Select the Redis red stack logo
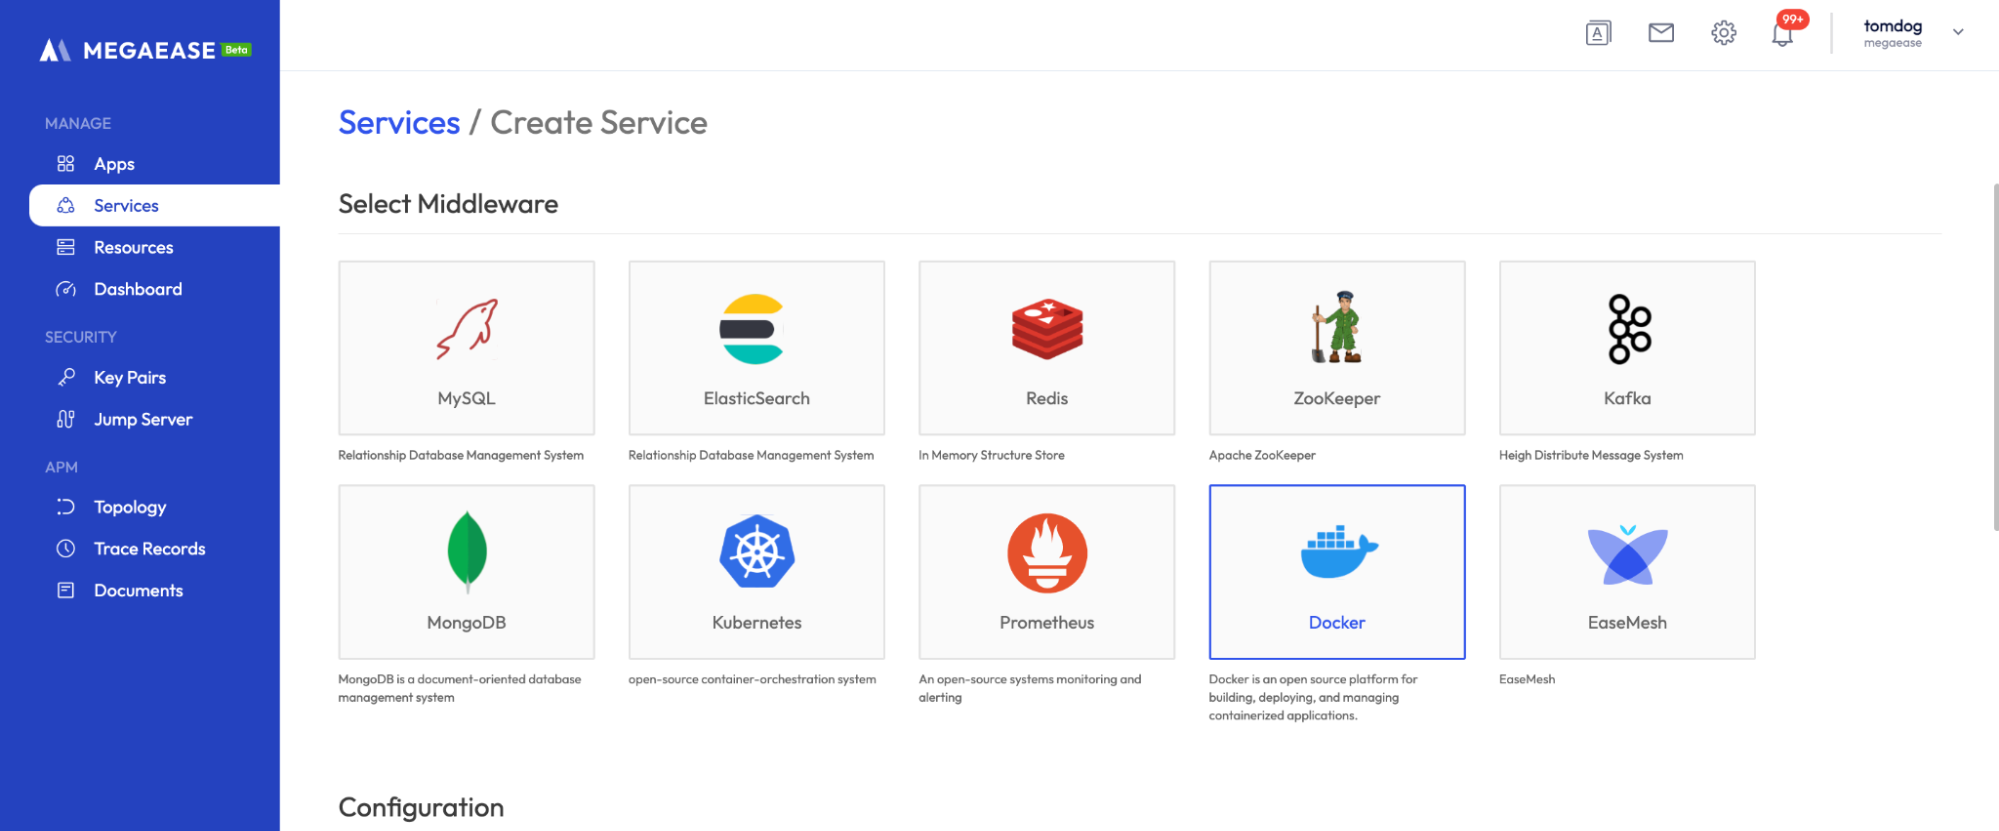This screenshot has height=831, width=1999. tap(1047, 329)
